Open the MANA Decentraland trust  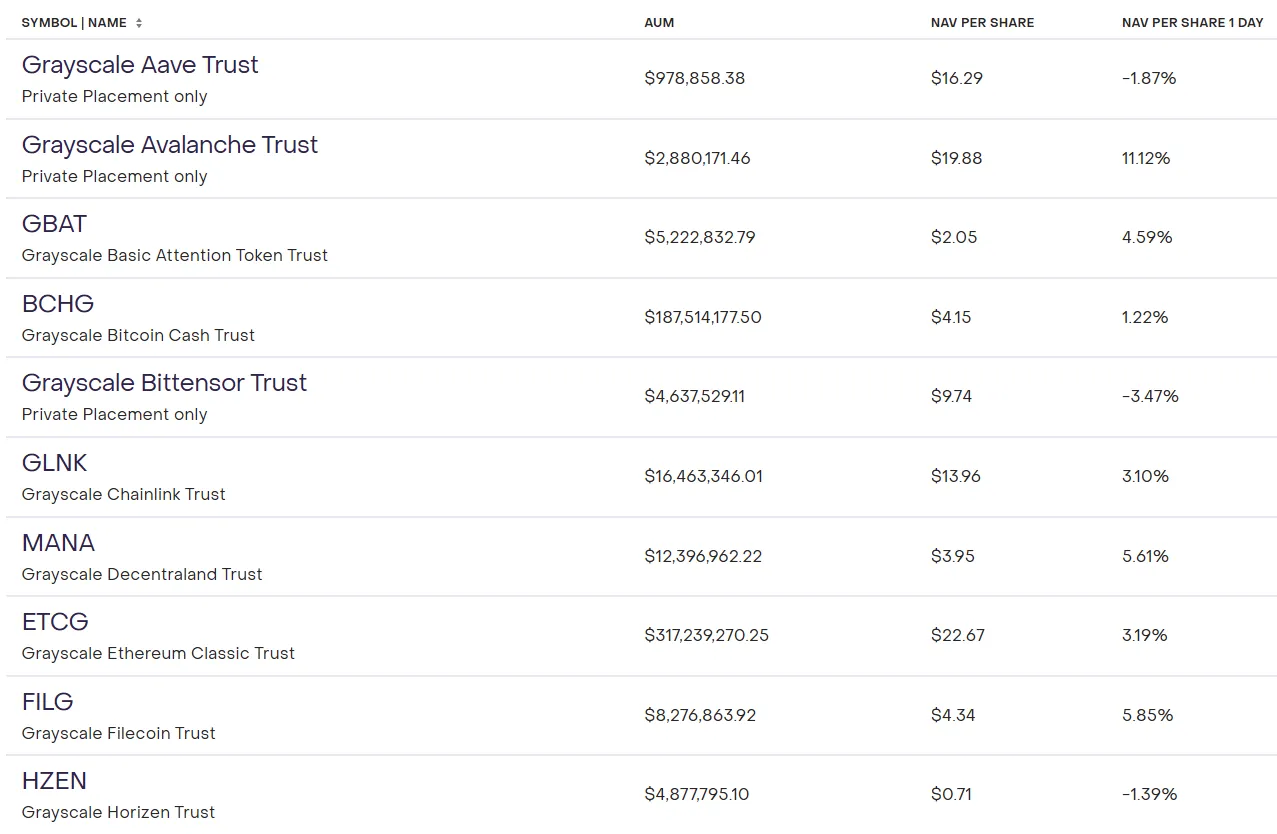pyautogui.click(x=59, y=543)
